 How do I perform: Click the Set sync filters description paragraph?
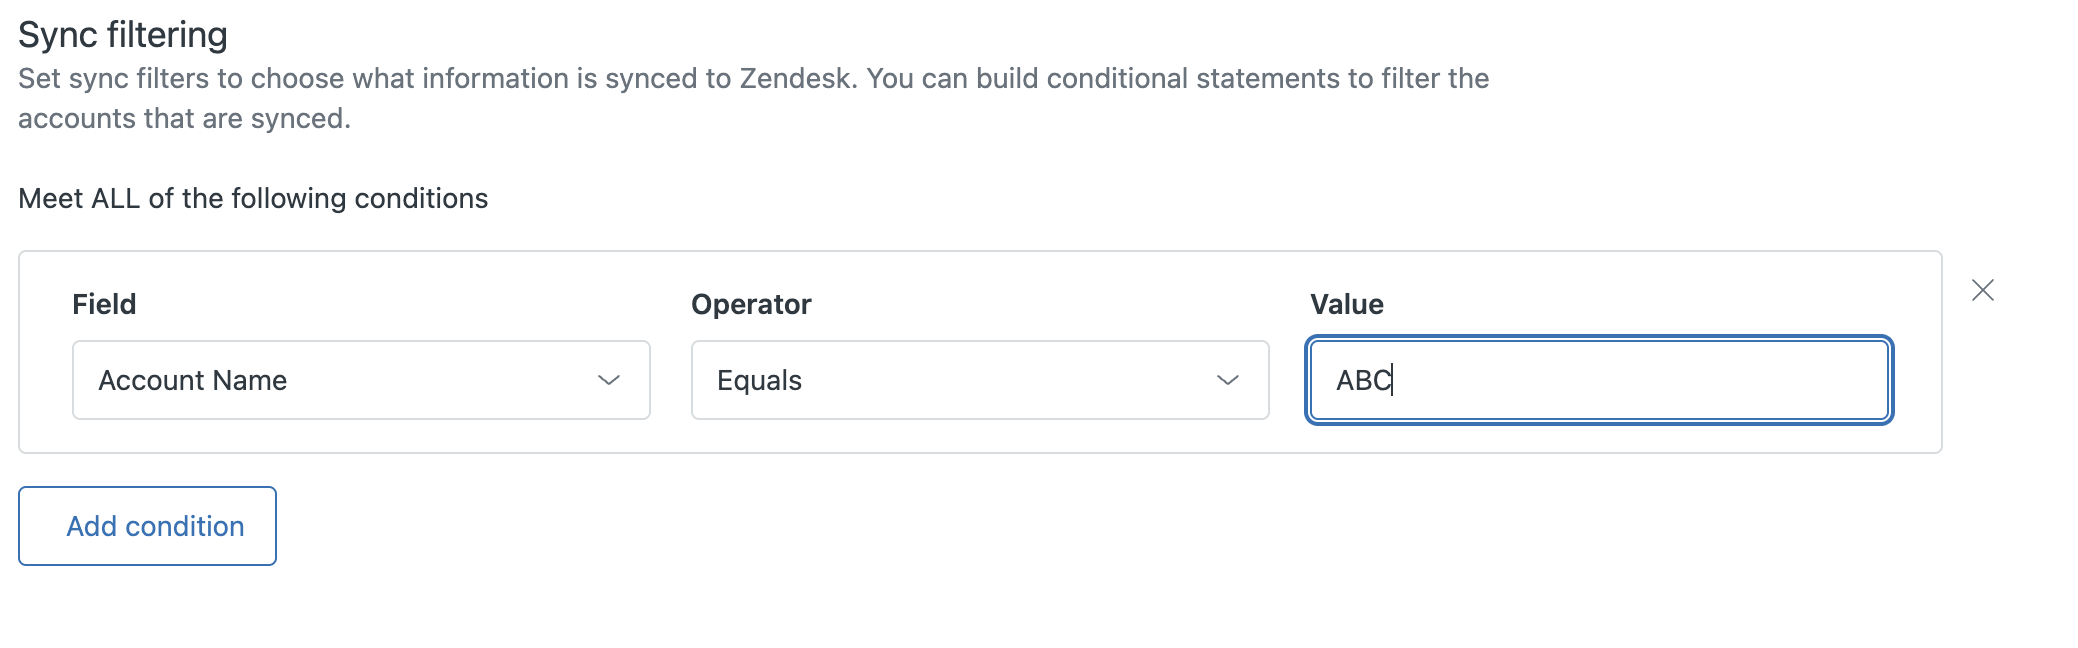[x=754, y=98]
